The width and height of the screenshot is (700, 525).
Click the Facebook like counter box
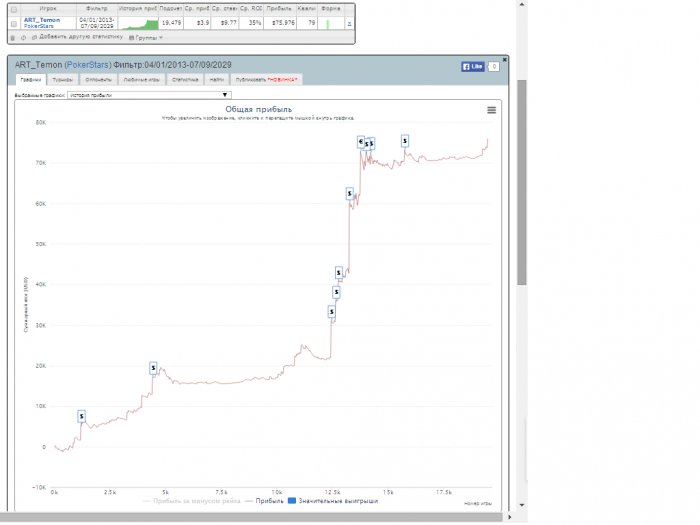point(493,67)
